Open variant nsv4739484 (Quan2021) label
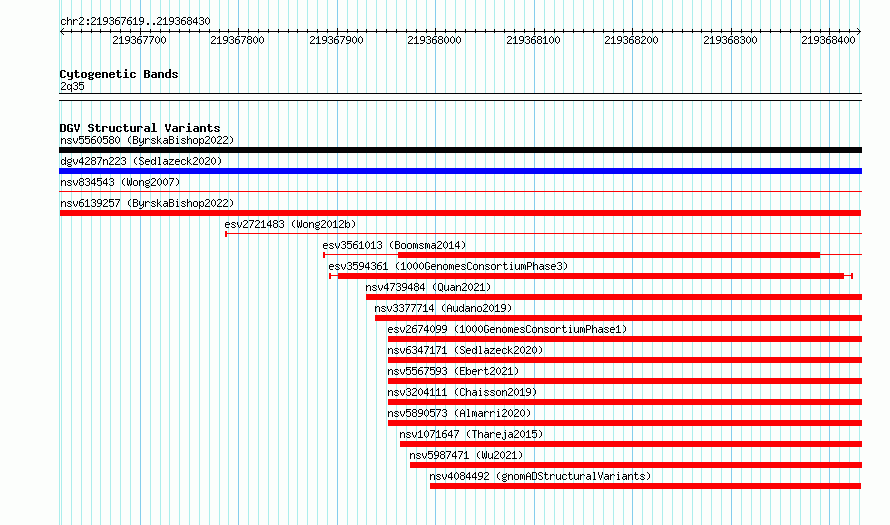The image size is (890, 525). 428,287
